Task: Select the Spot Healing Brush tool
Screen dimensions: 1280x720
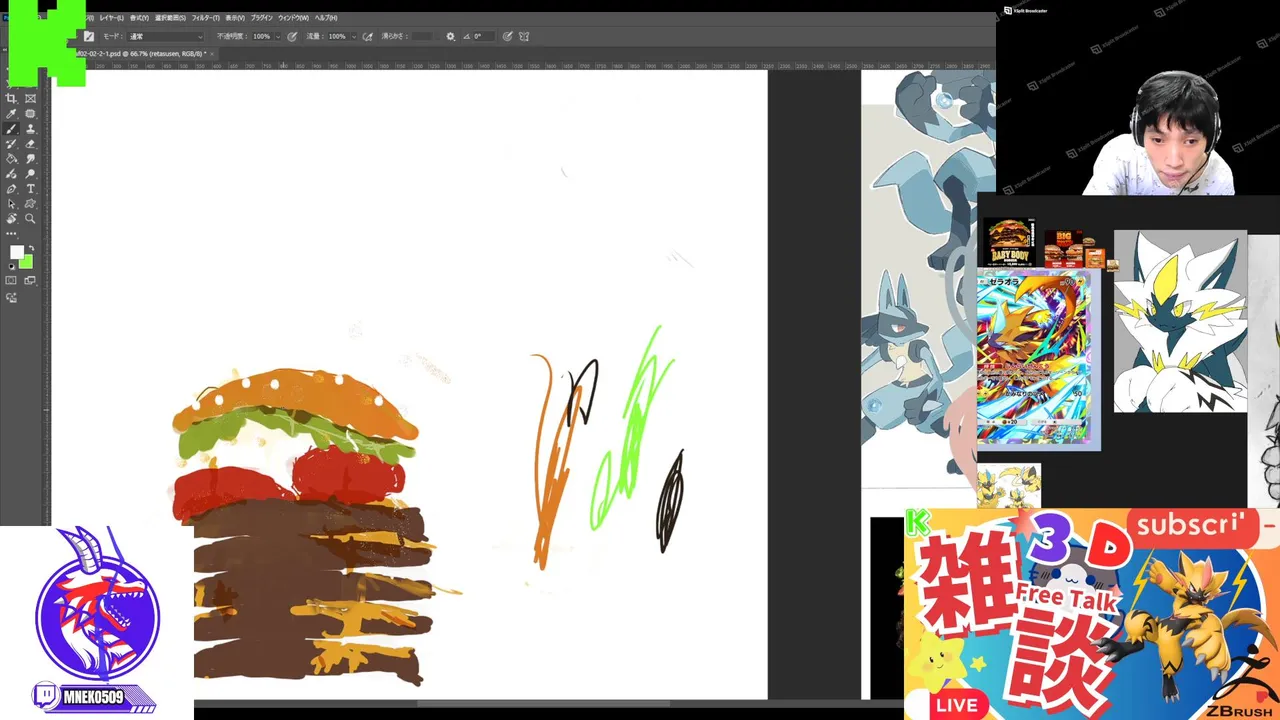Action: [x=30, y=113]
